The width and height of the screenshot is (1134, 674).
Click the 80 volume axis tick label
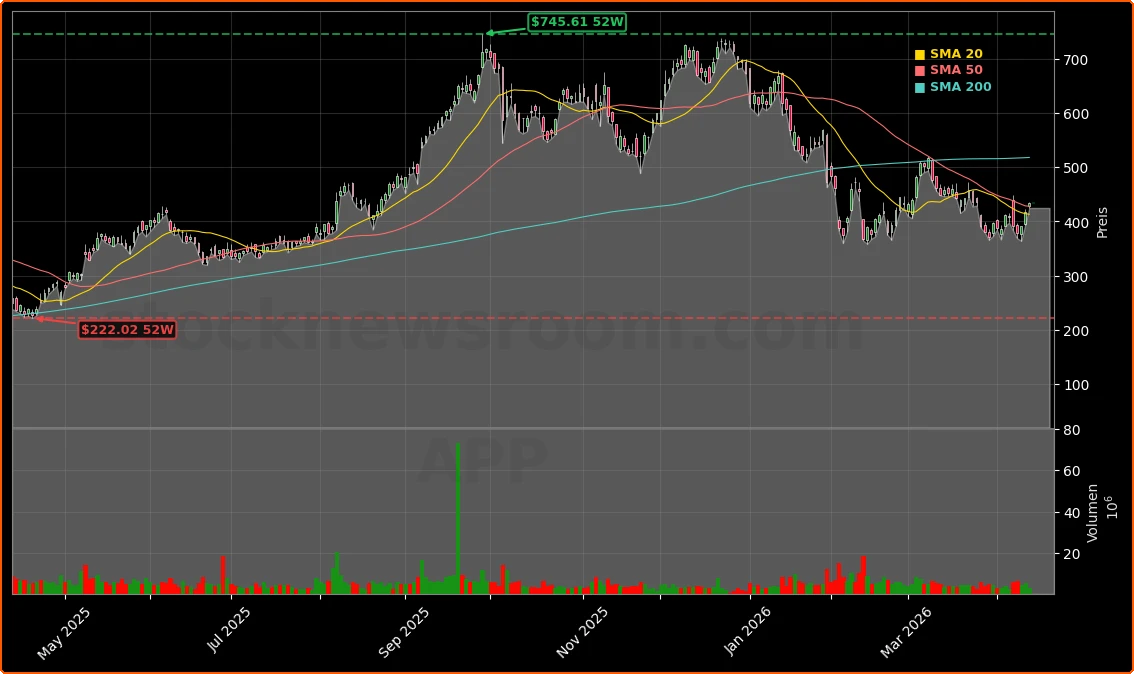tap(1069, 430)
